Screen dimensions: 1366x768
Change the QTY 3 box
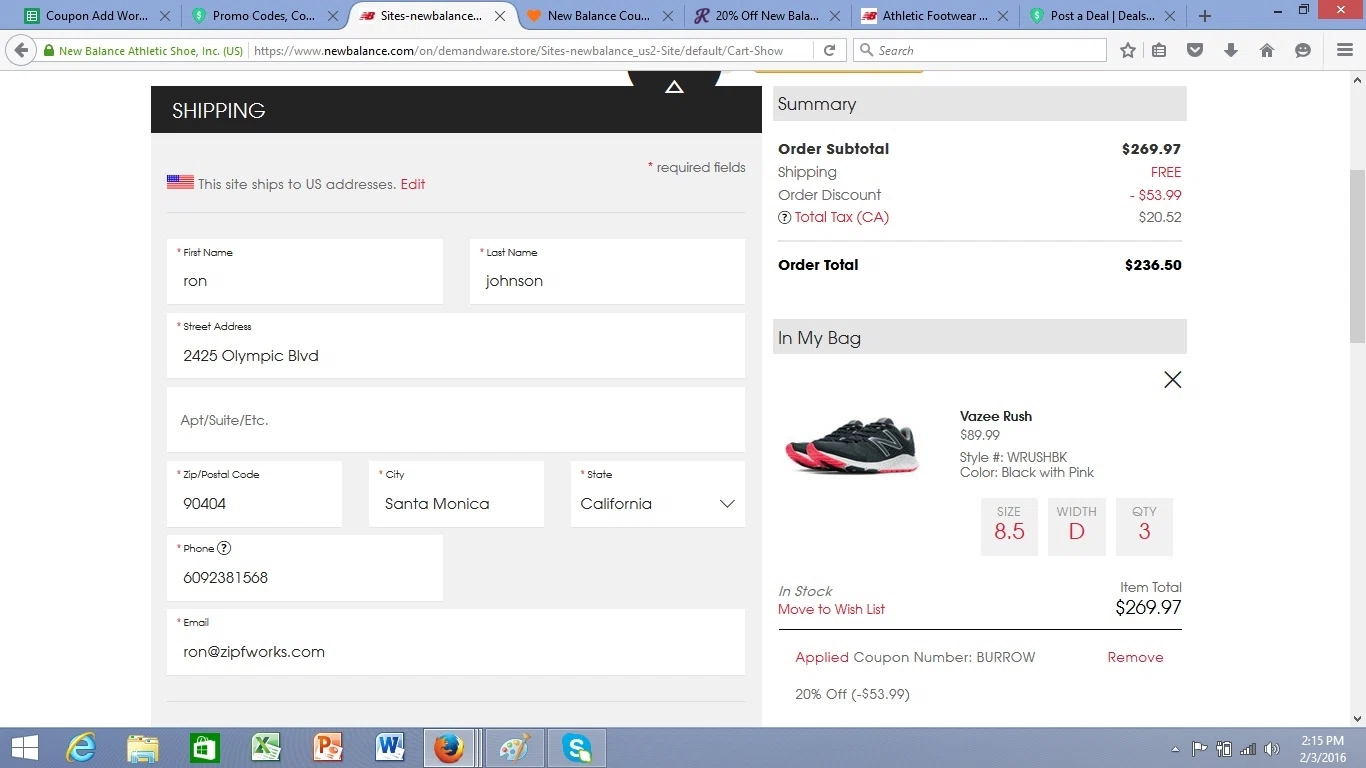pos(1144,526)
